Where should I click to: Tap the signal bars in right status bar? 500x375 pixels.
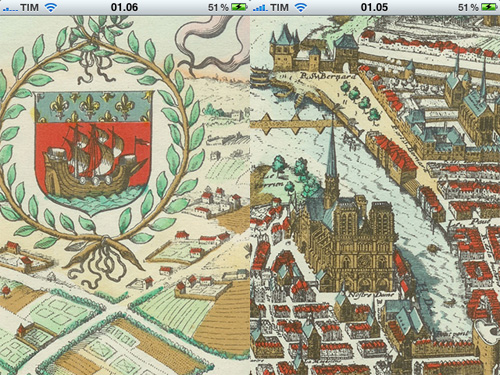pos(260,8)
